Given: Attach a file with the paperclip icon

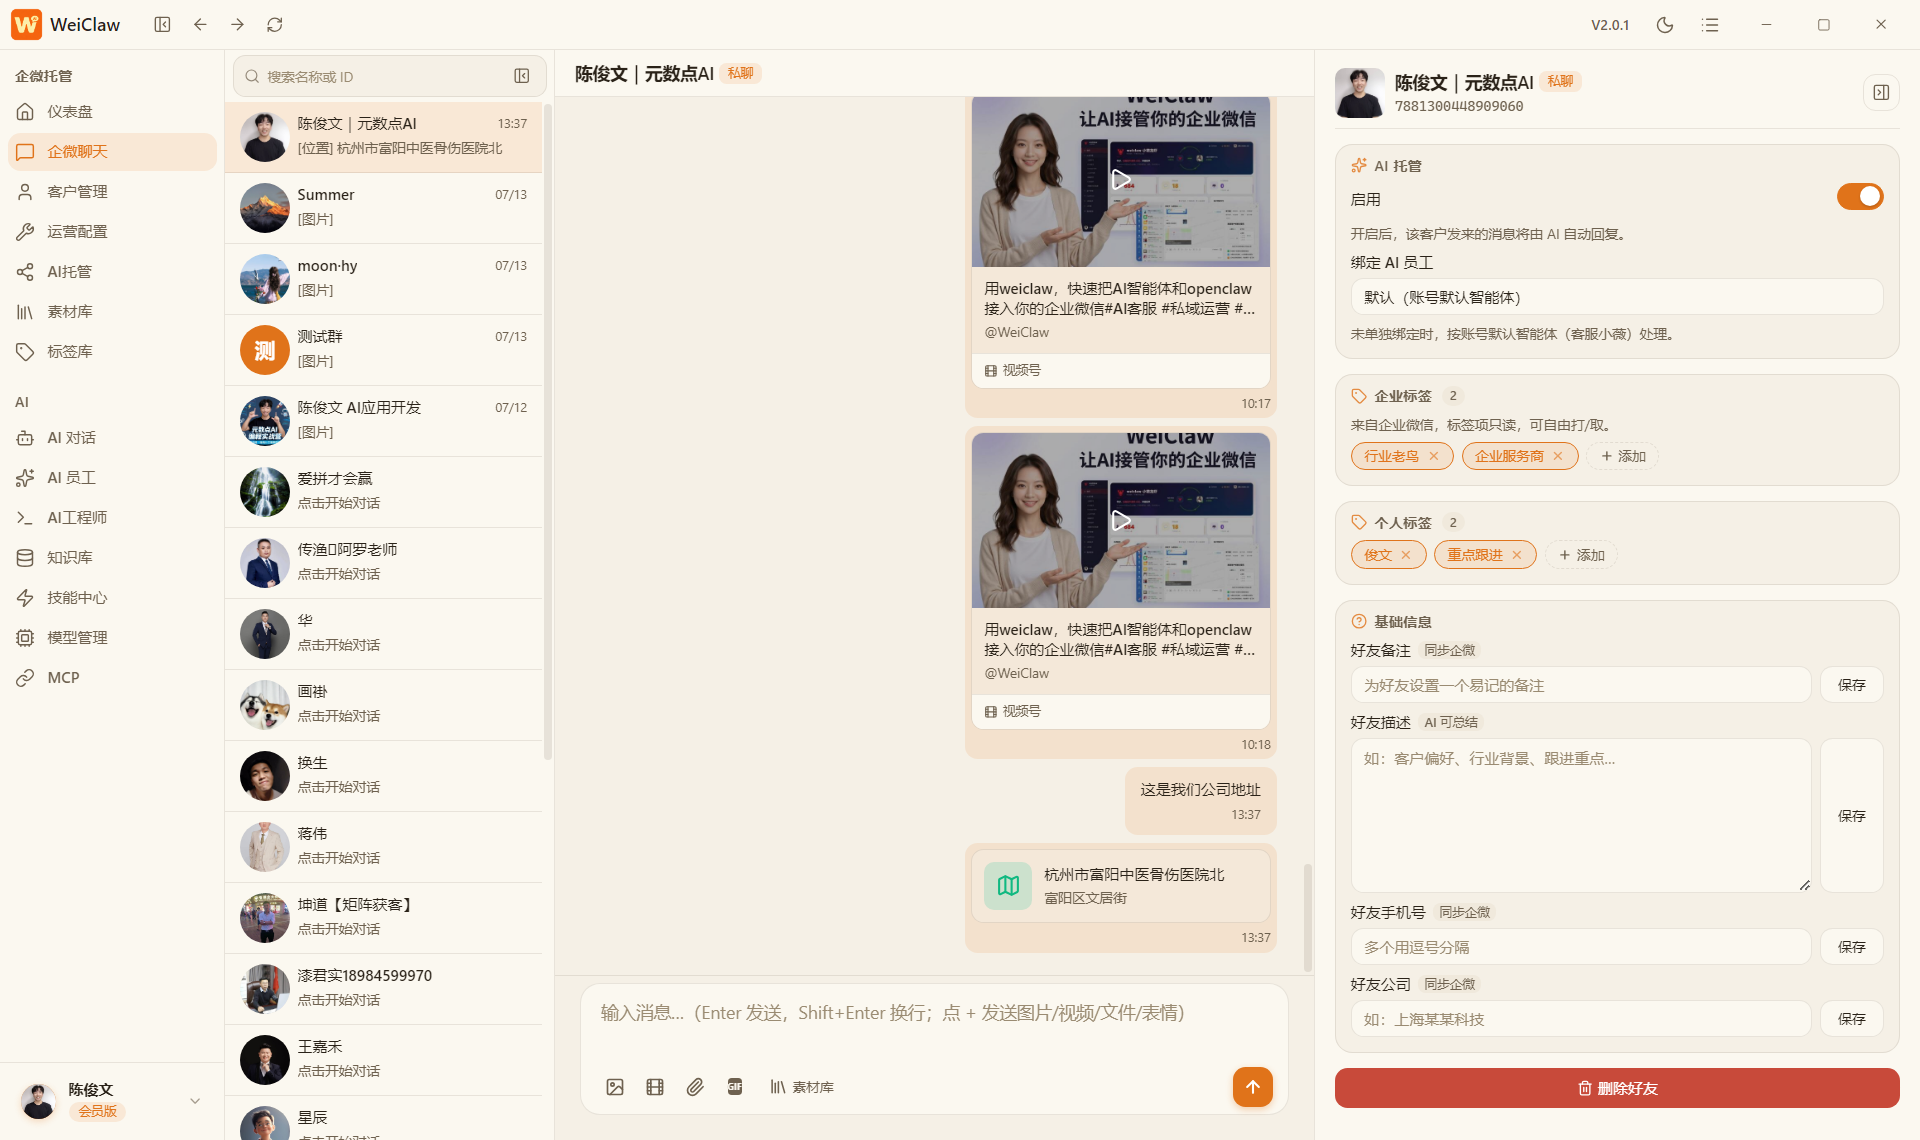Looking at the screenshot, I should [695, 1087].
